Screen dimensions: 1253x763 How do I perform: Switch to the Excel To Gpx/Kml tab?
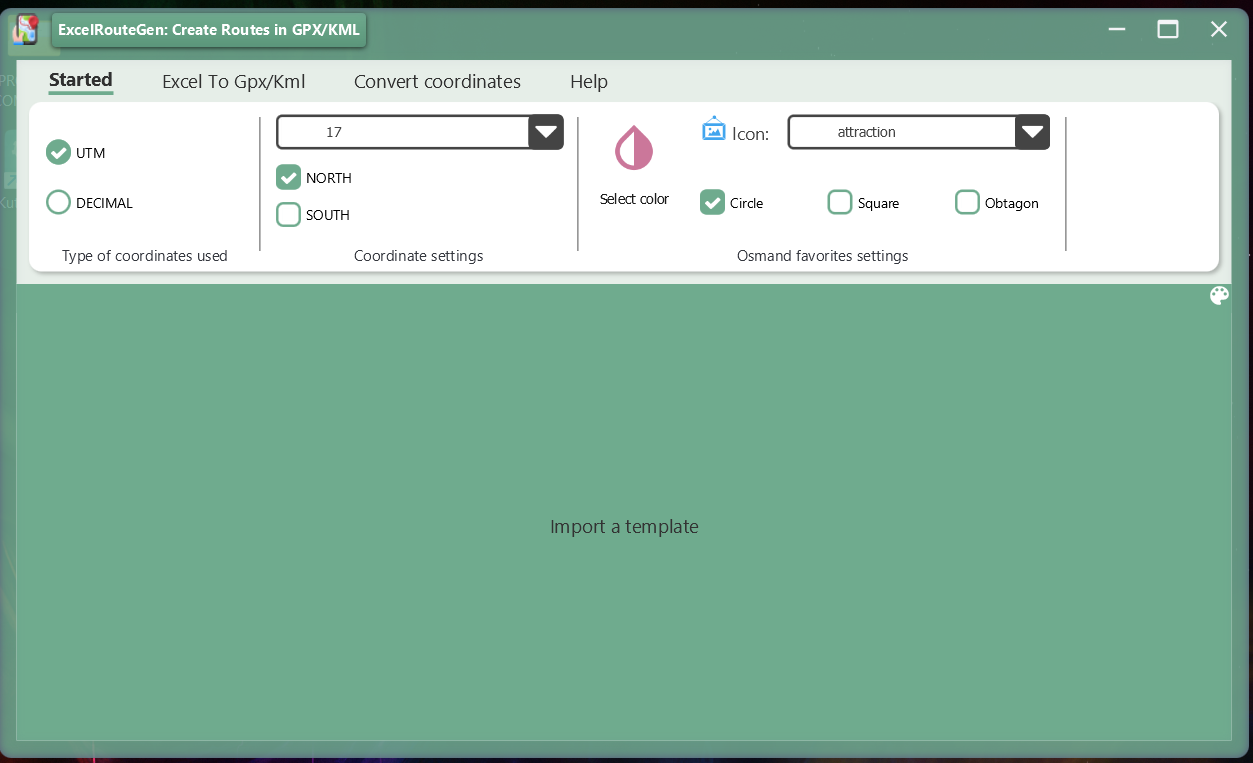click(233, 81)
